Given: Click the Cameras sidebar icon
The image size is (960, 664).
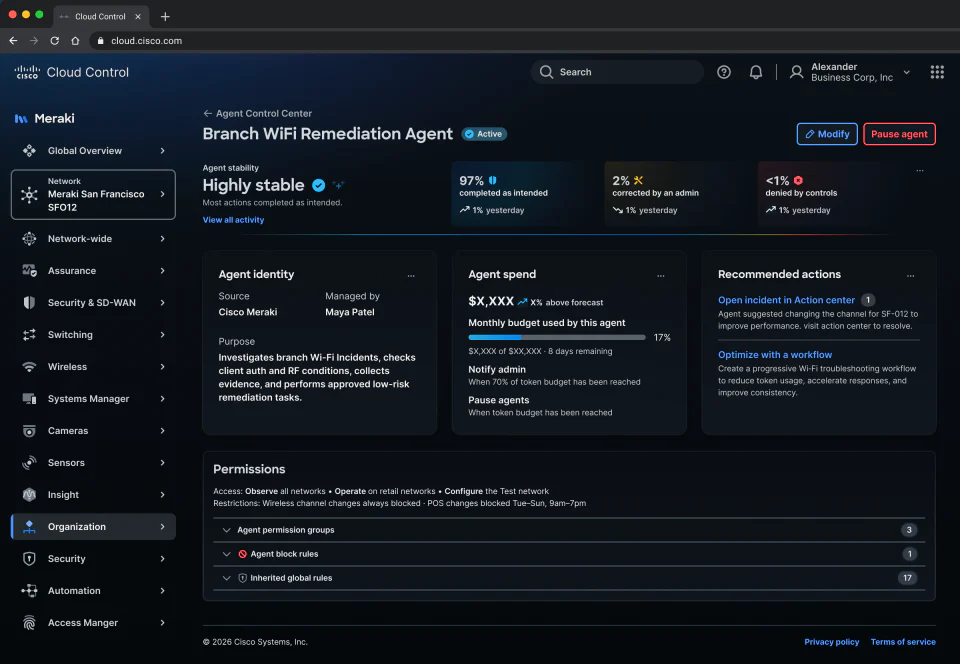Looking at the screenshot, I should (x=29, y=431).
